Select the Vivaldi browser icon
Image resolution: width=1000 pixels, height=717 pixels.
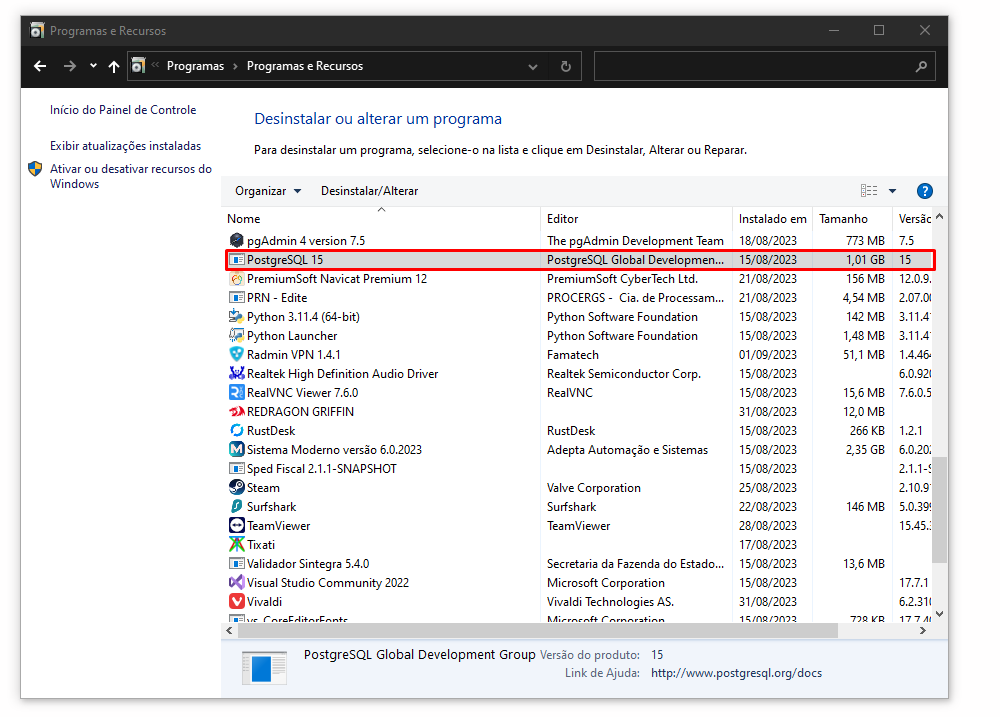point(237,602)
